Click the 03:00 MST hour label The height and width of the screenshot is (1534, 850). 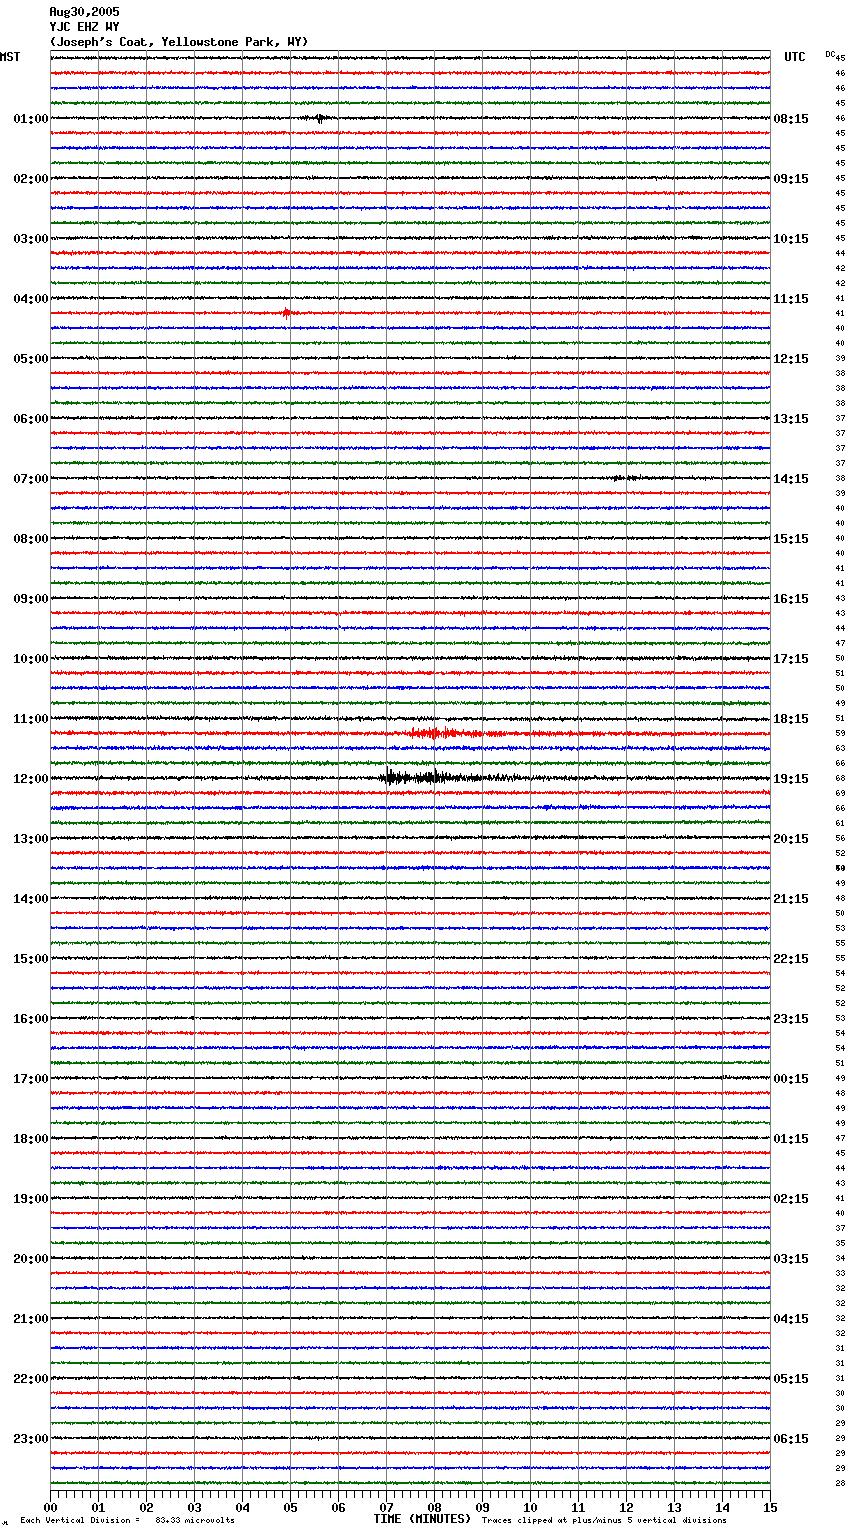pyautogui.click(x=31, y=239)
